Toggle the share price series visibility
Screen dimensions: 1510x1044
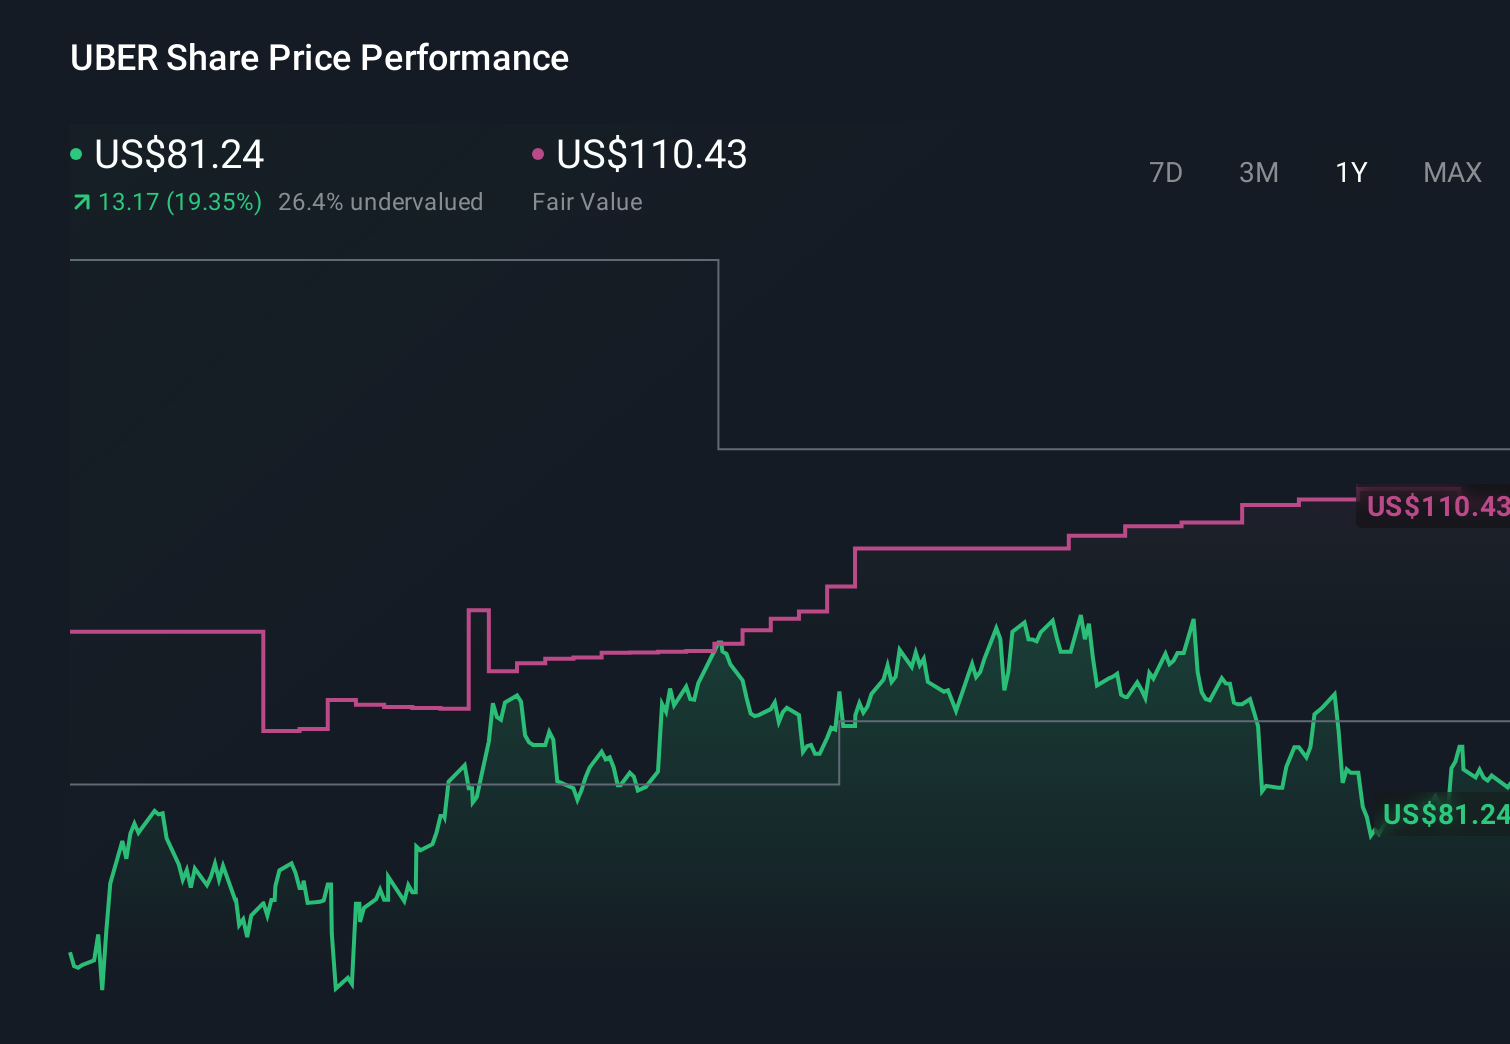tap(178, 154)
